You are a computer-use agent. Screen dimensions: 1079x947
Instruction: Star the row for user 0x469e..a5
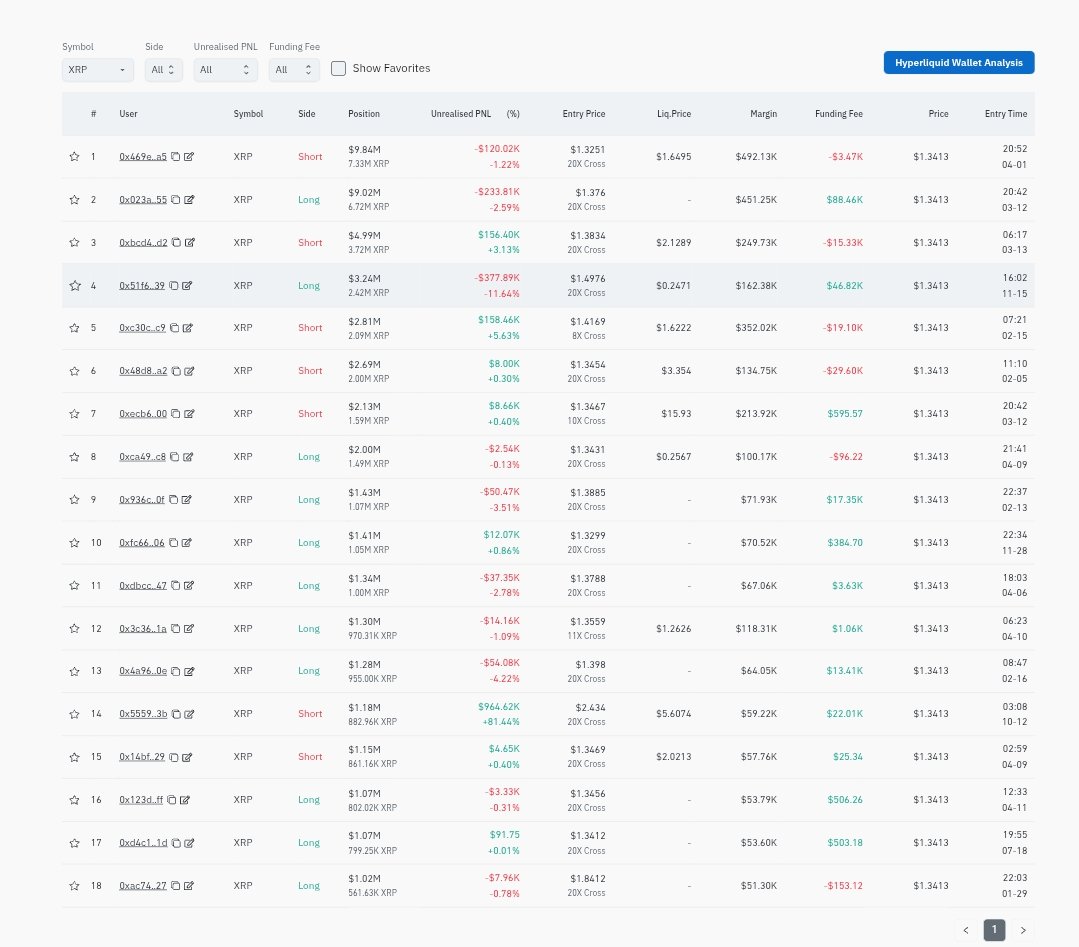pyautogui.click(x=74, y=157)
